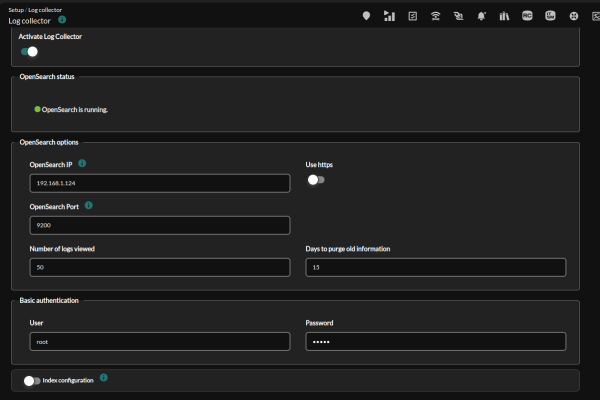Click the Days to purge old information field

435,267
